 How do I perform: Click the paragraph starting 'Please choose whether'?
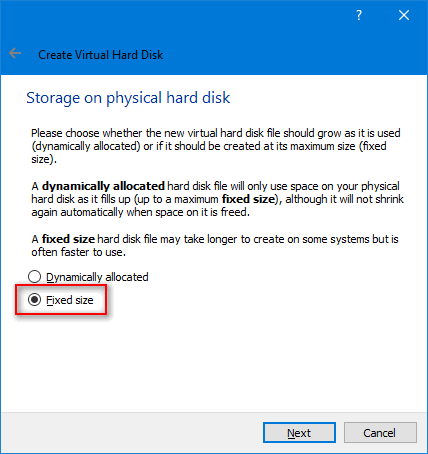click(216, 146)
